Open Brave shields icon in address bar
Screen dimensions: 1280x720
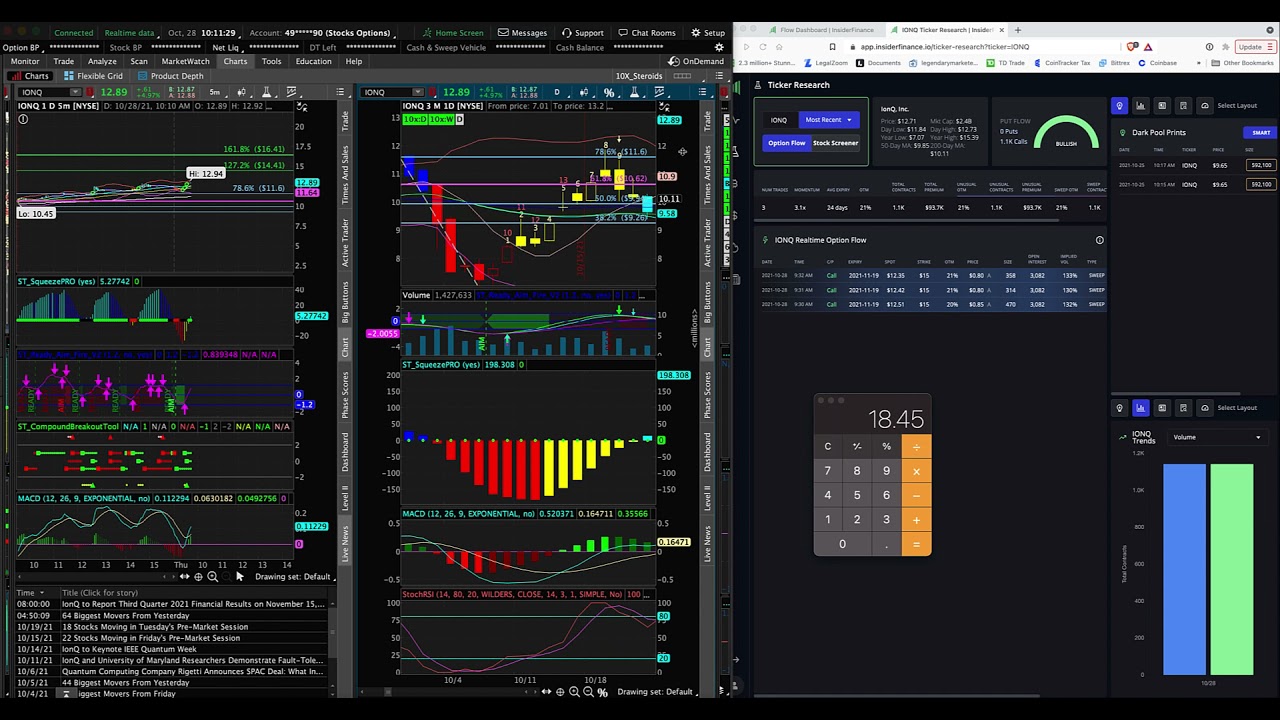coord(1132,47)
